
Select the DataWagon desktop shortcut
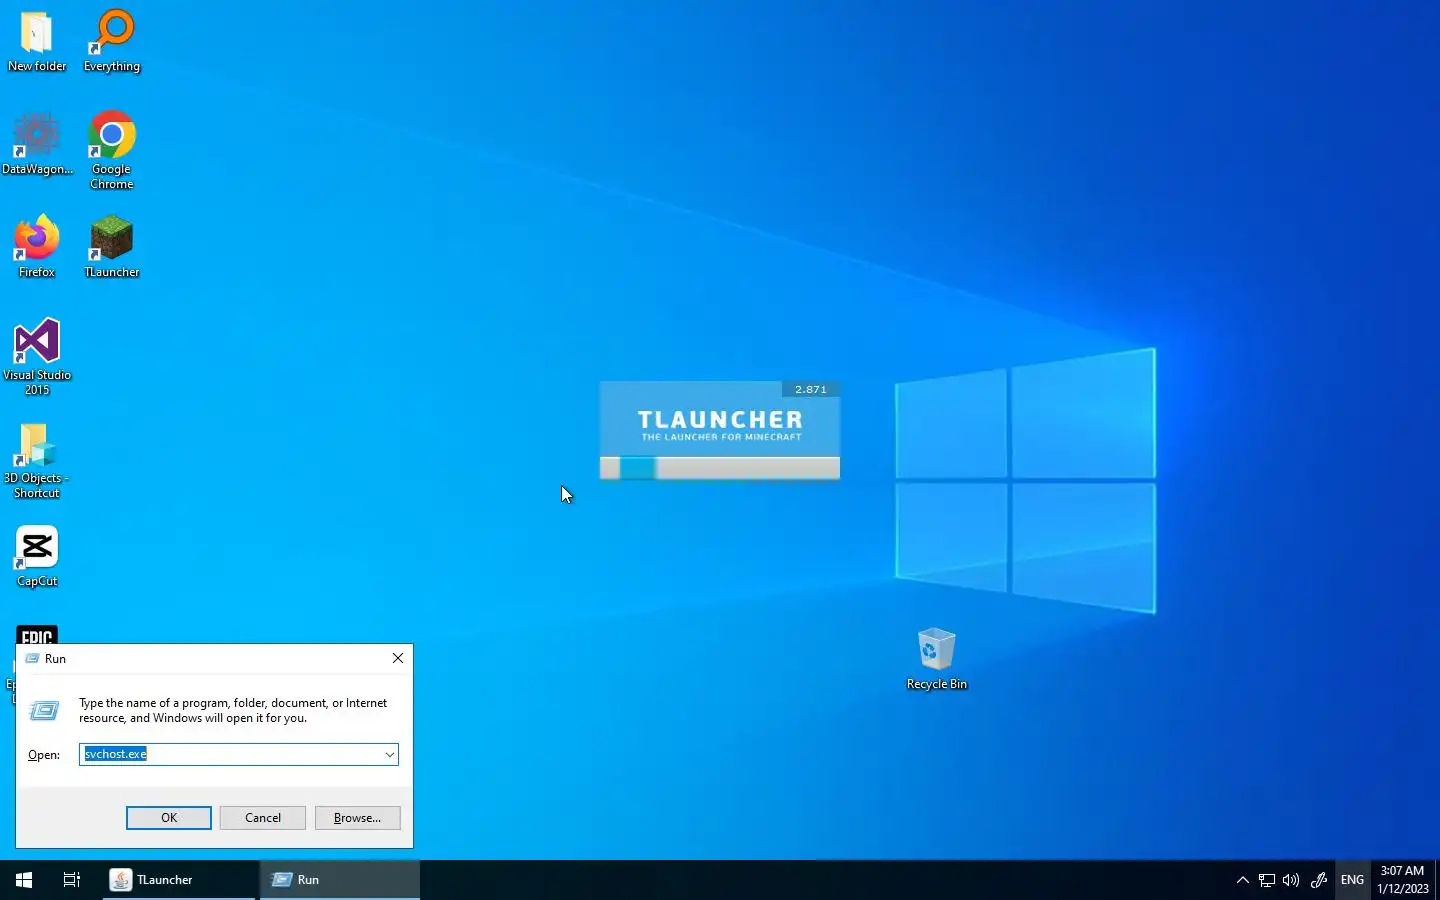pyautogui.click(x=37, y=146)
